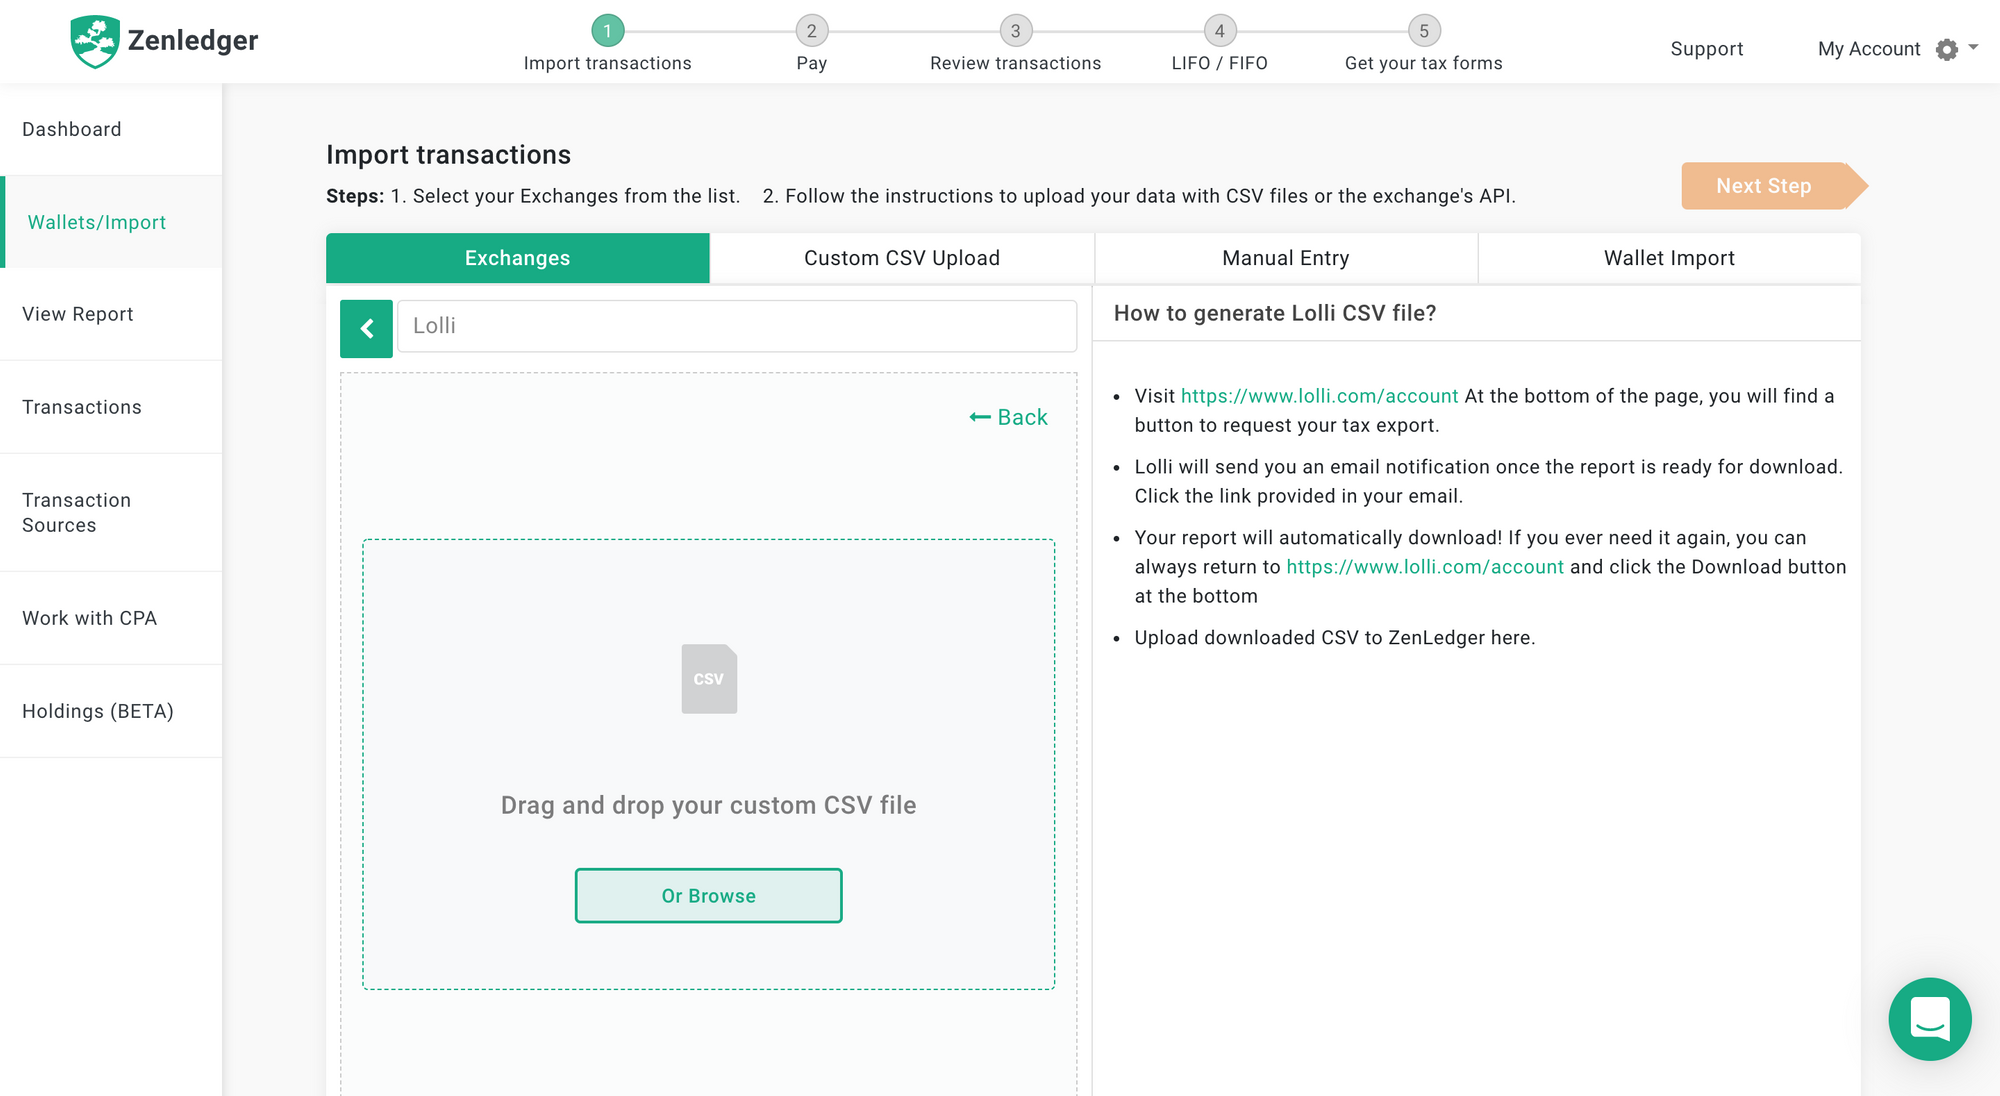The width and height of the screenshot is (2000, 1096).
Task: Switch to the Wallet Import tab
Action: pyautogui.click(x=1669, y=258)
